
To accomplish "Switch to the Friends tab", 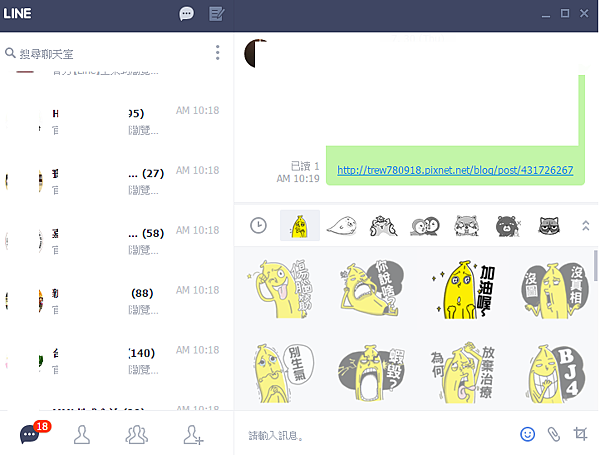I will tap(82, 434).
